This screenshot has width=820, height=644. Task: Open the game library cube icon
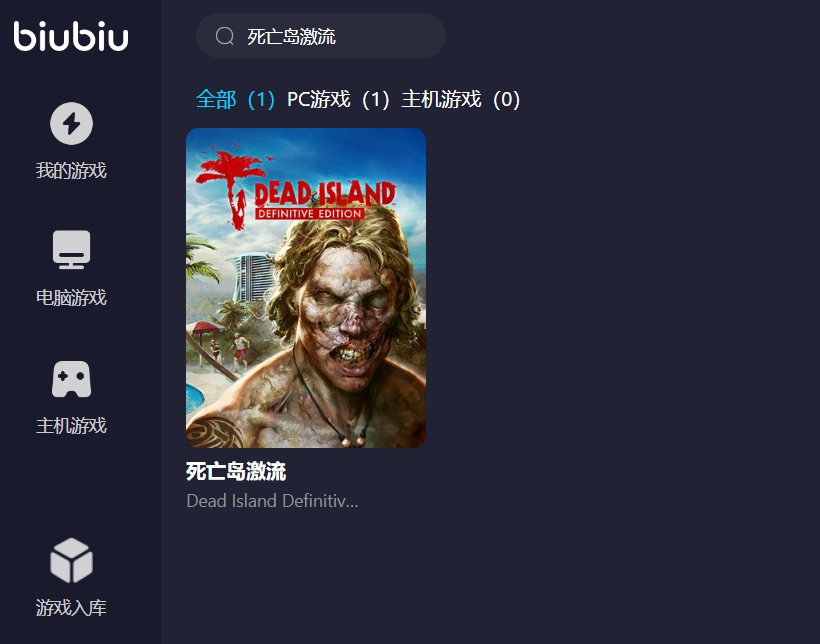click(x=71, y=560)
